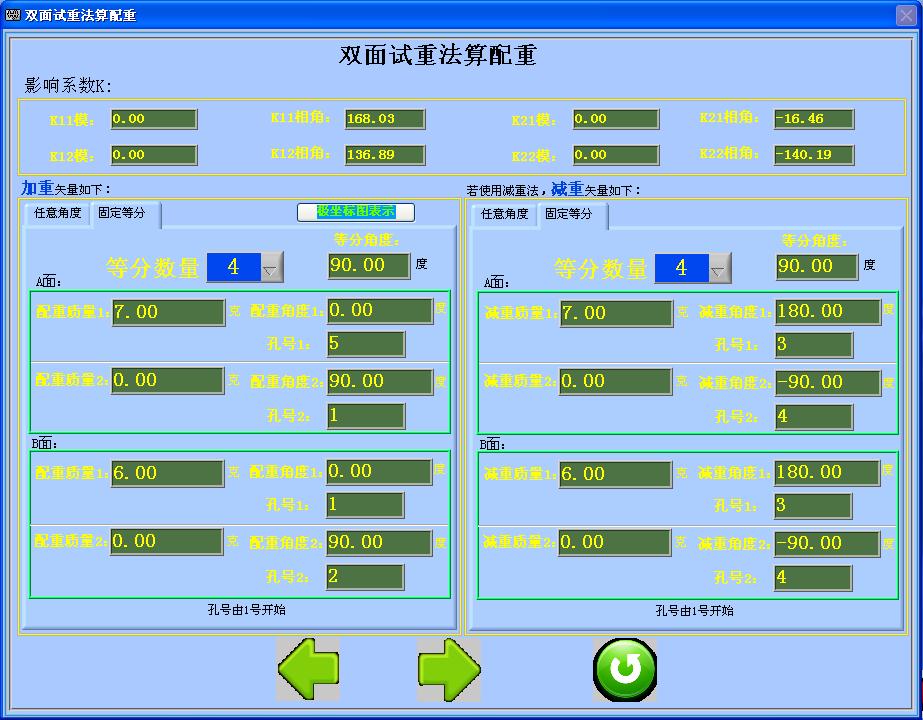This screenshot has width=923, height=720.
Task: Click 等分角度 field in 加重 panel
Action: click(x=368, y=265)
